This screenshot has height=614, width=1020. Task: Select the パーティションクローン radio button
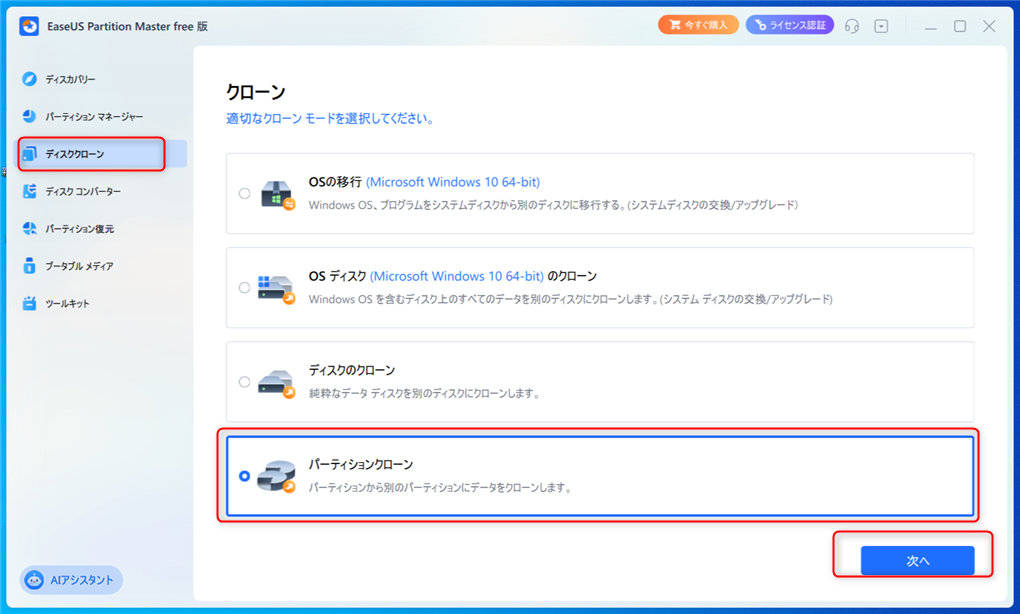pyautogui.click(x=244, y=476)
